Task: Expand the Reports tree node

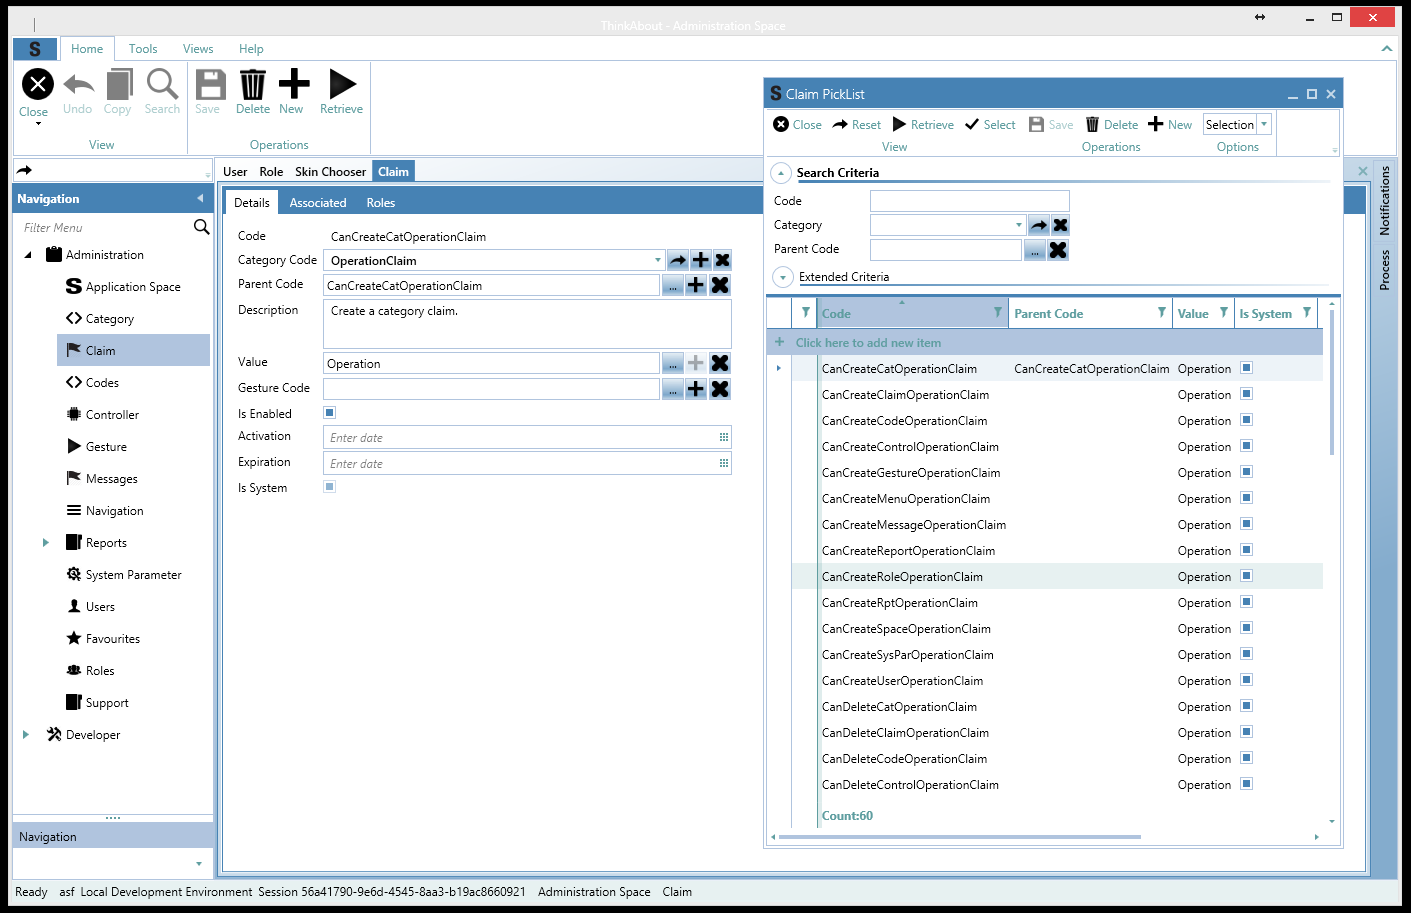Action: click(45, 543)
